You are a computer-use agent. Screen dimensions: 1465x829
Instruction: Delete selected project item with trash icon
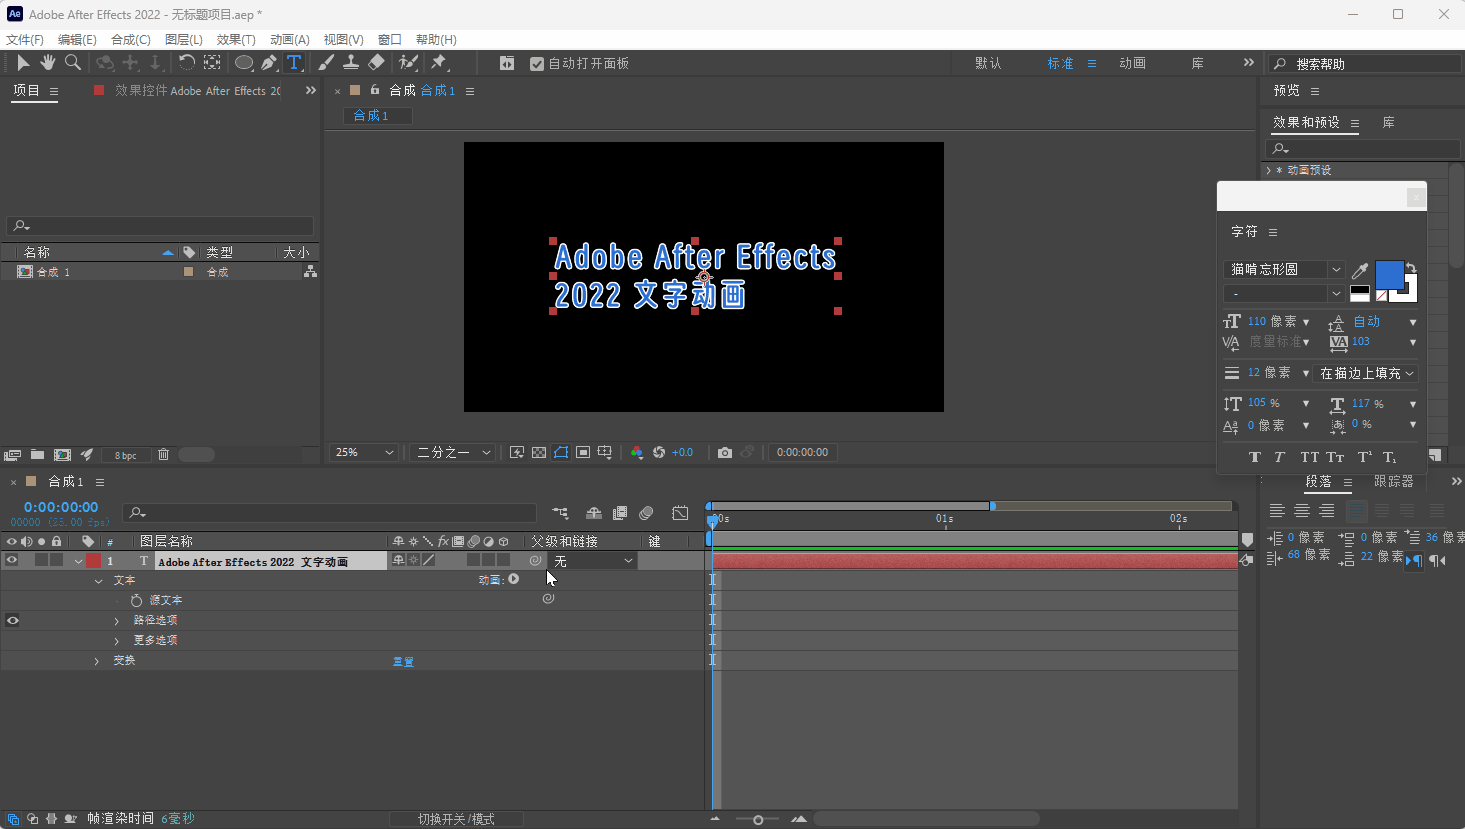pyautogui.click(x=163, y=455)
